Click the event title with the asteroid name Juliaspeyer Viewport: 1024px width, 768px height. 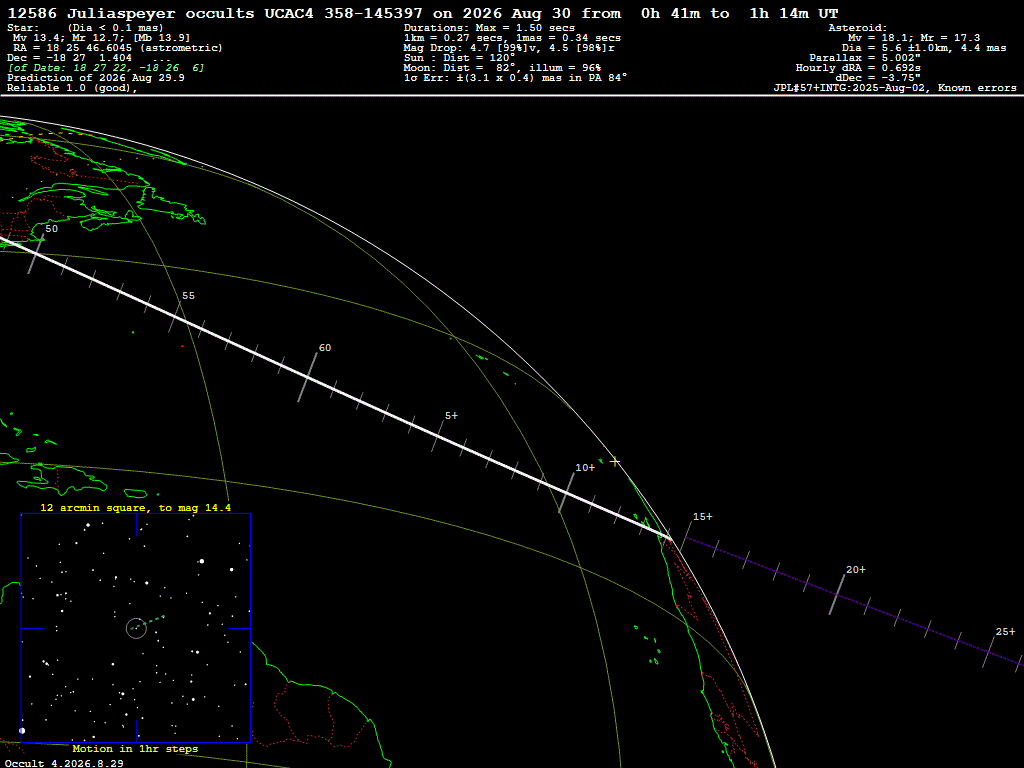point(423,13)
